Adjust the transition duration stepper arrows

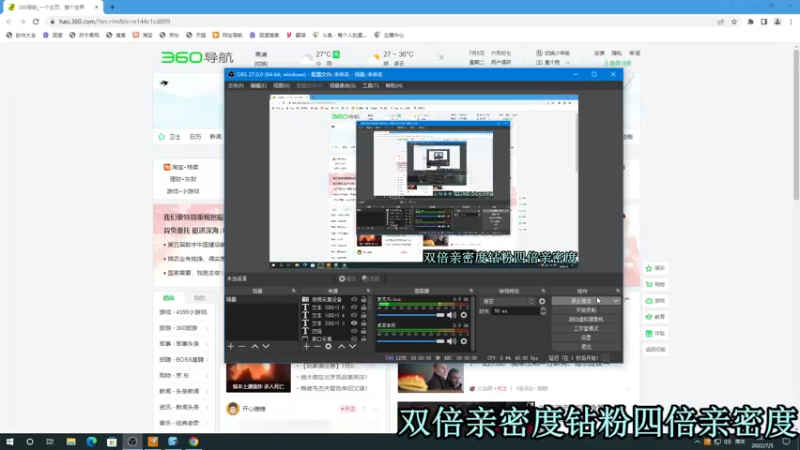point(543,311)
